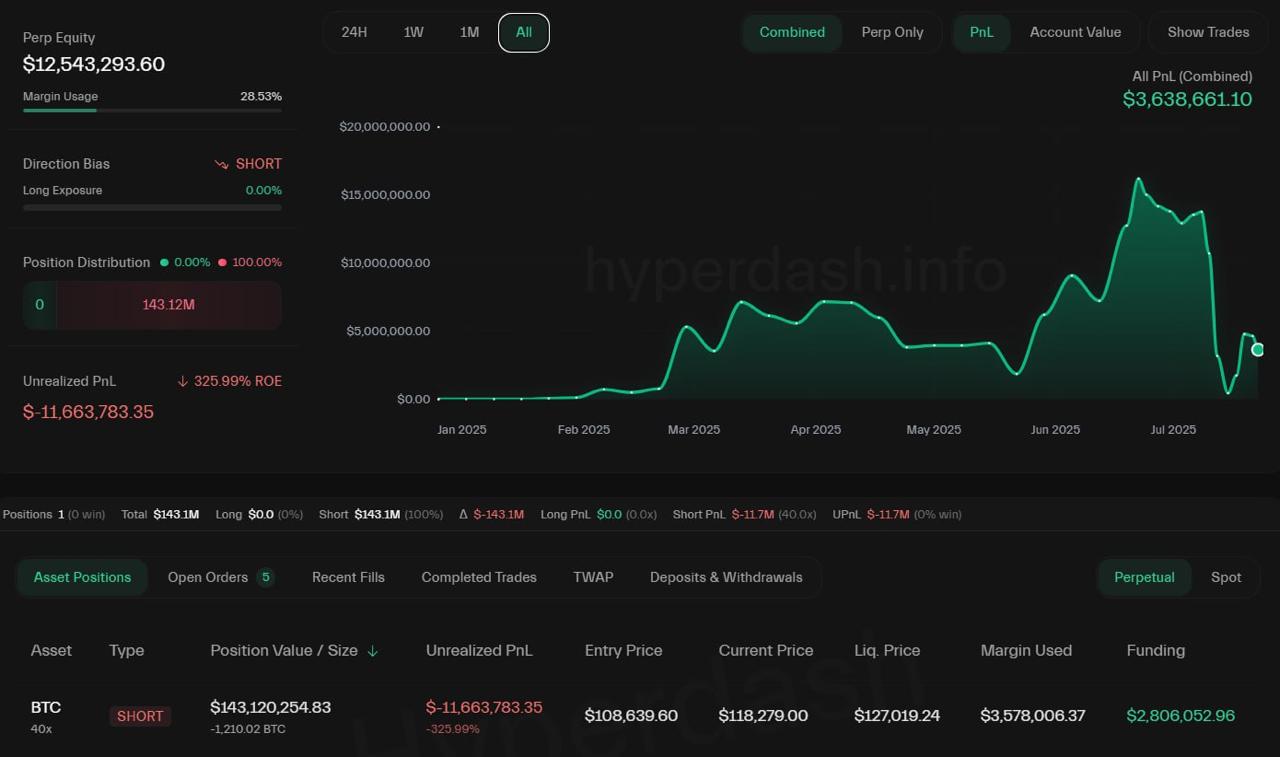Click the last data point on PnL chart
1280x757 pixels.
(1258, 349)
